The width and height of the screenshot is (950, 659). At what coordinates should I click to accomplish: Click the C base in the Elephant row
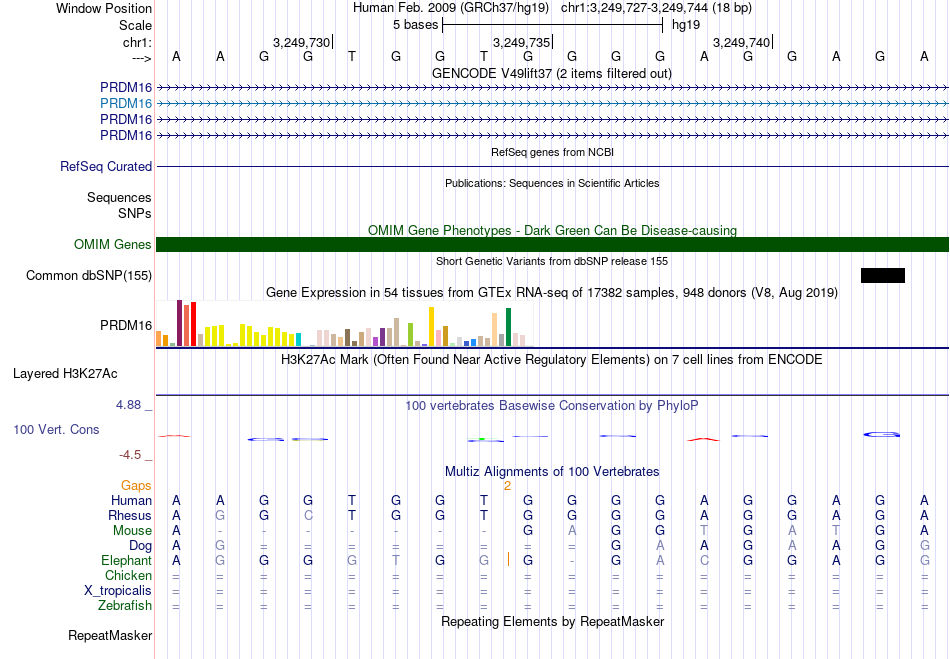coord(704,560)
